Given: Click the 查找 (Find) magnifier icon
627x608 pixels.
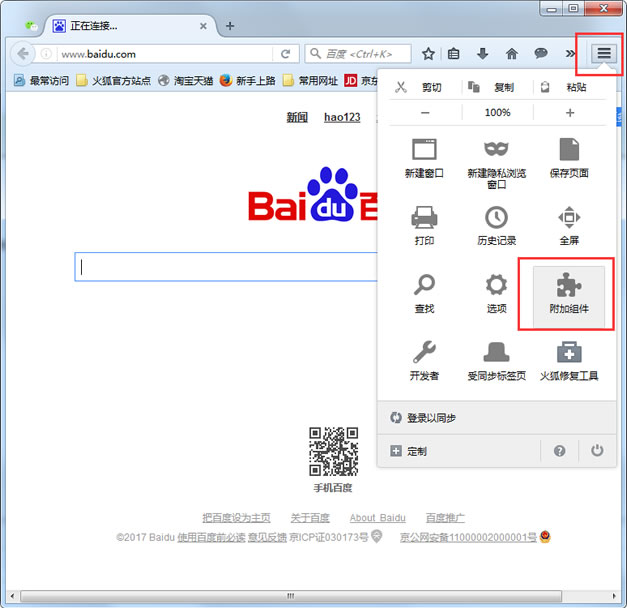Looking at the screenshot, I should pyautogui.click(x=424, y=286).
